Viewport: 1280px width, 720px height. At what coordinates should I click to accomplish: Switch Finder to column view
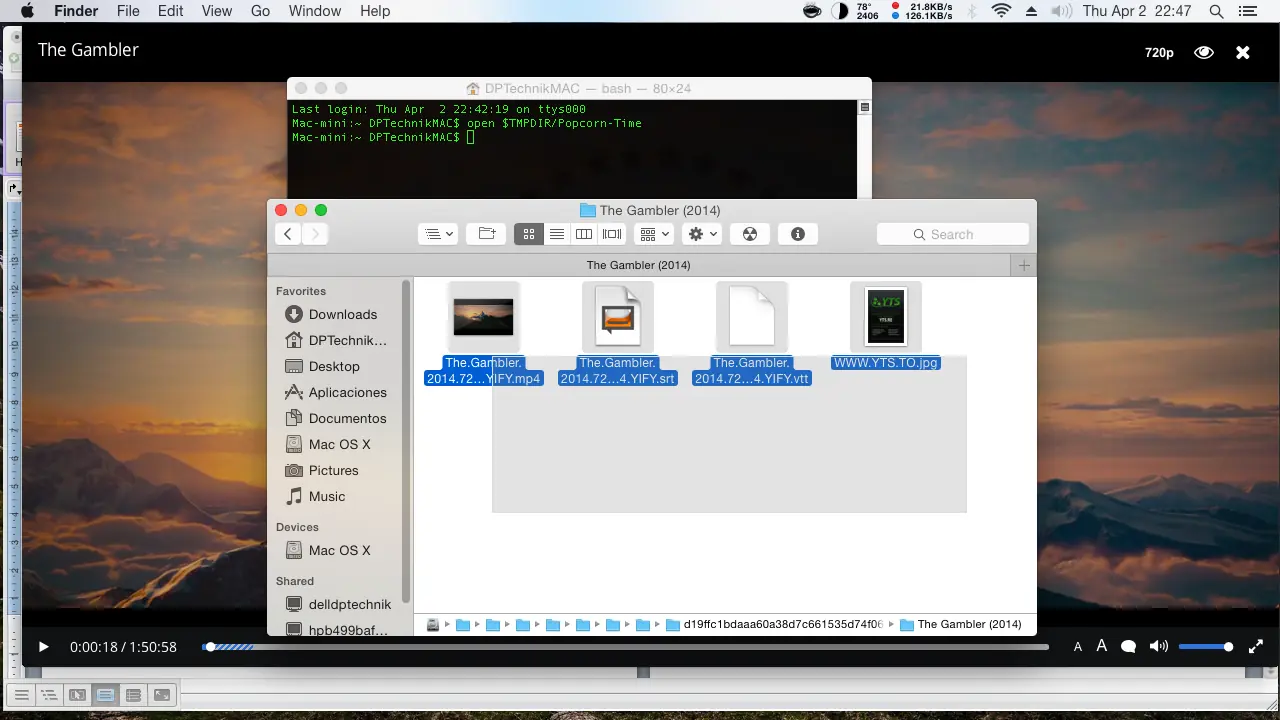point(584,234)
